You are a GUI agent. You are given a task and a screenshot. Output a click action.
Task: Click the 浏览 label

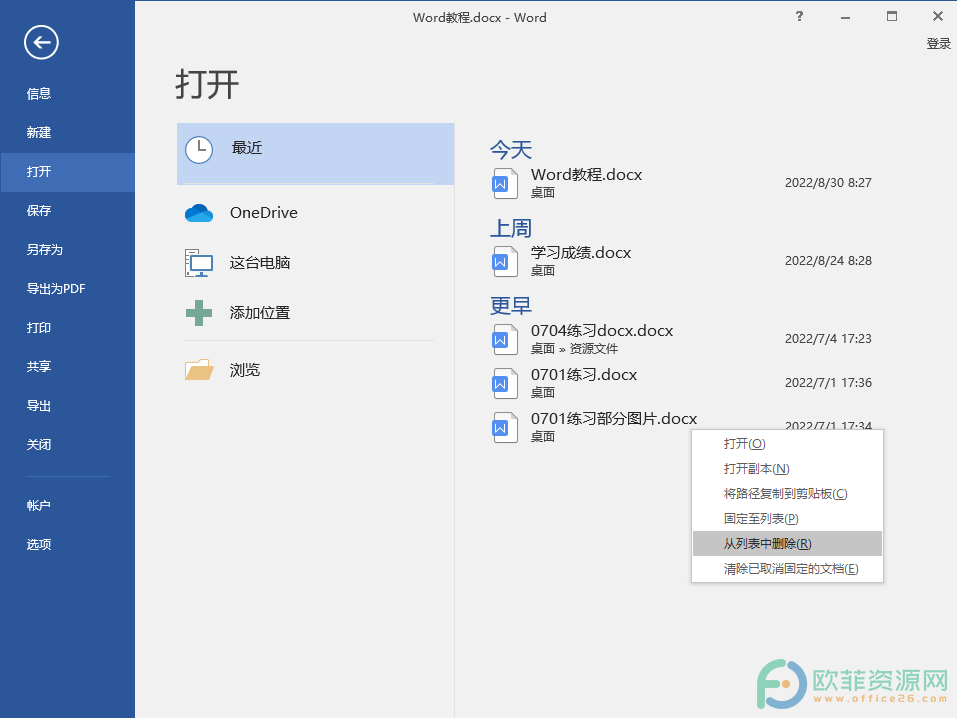tap(245, 370)
